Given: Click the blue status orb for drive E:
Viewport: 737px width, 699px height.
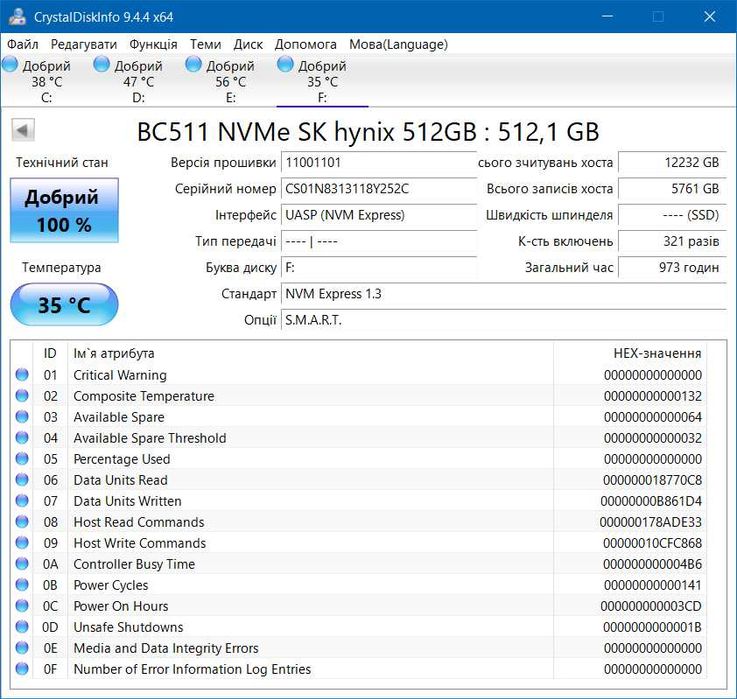Looking at the screenshot, I should click(x=193, y=64).
